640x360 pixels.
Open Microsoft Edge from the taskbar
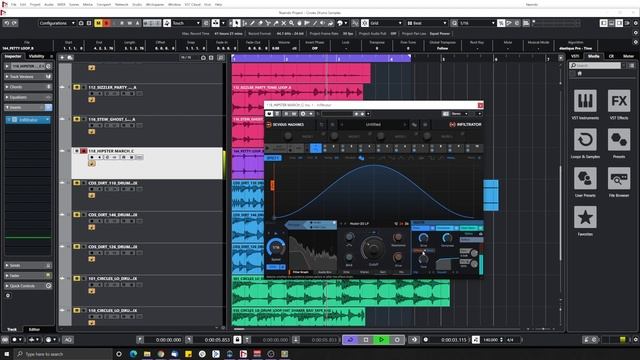[133, 354]
